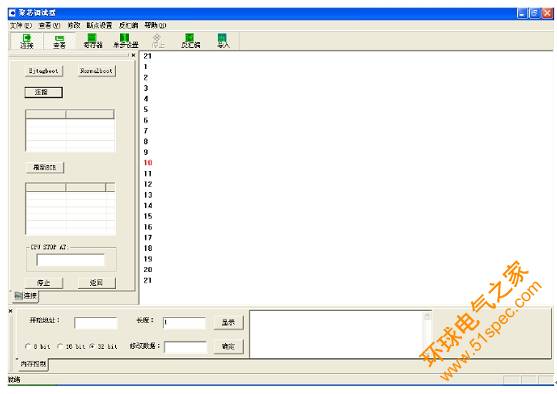The image size is (557, 394).
Task: Open the 寄存器 registers toolbar icon
Action: (x=92, y=41)
